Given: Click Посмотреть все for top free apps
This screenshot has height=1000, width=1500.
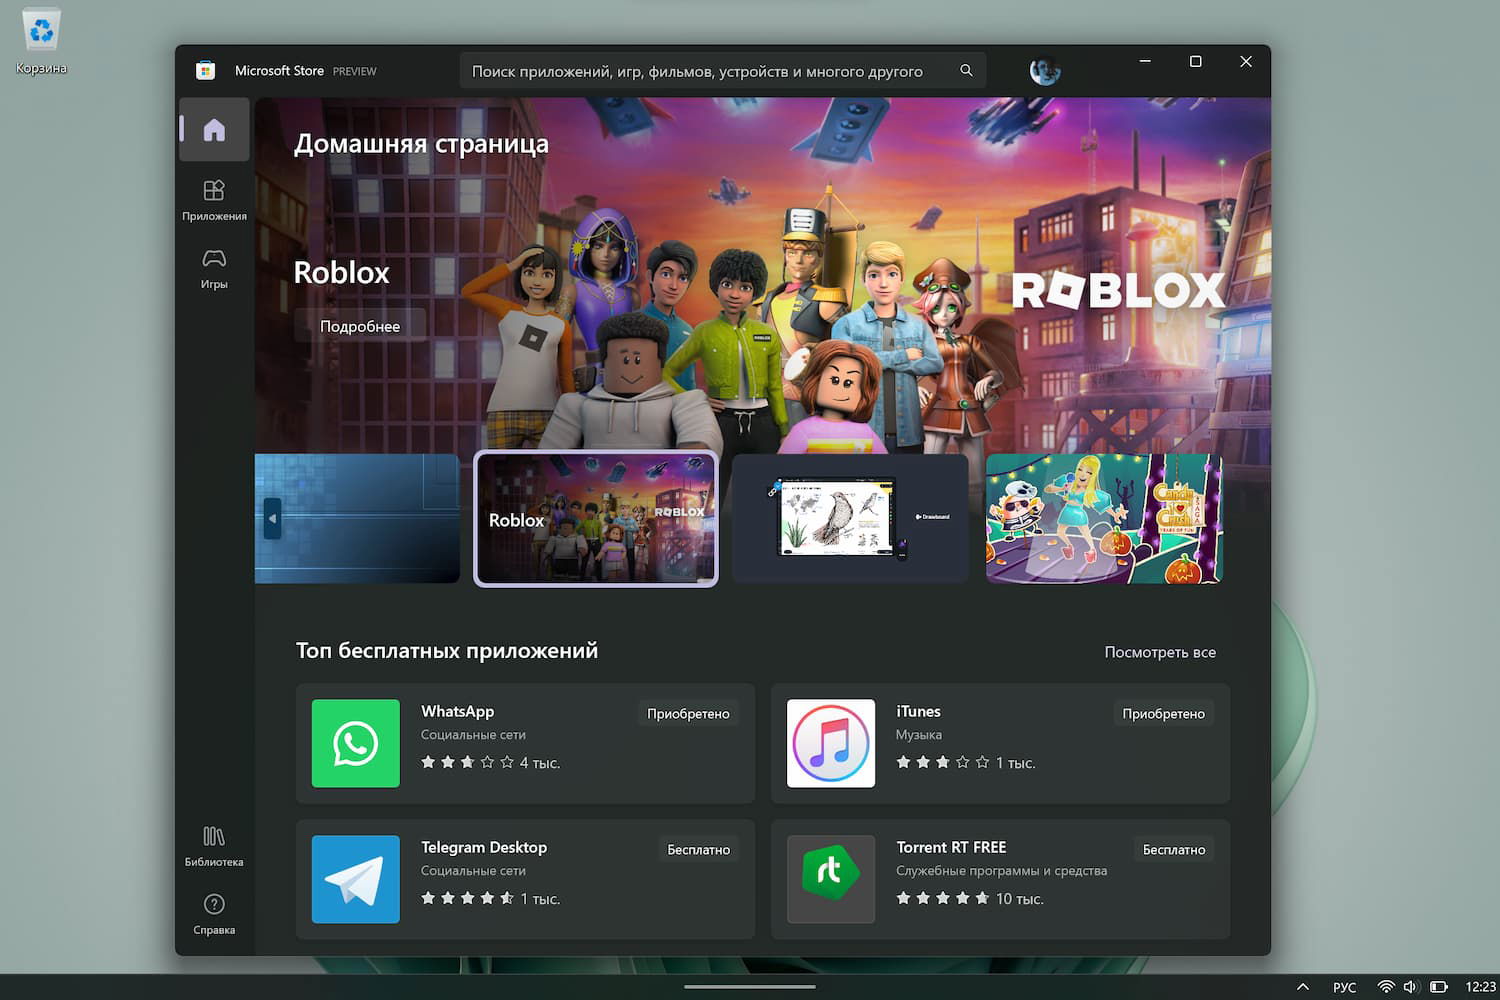Looking at the screenshot, I should point(1160,652).
